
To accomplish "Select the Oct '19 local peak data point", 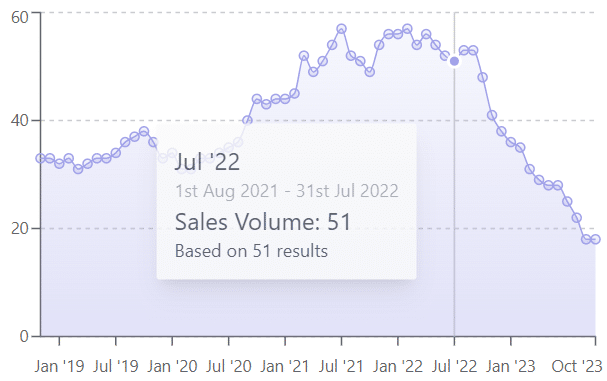I will pyautogui.click(x=144, y=131).
